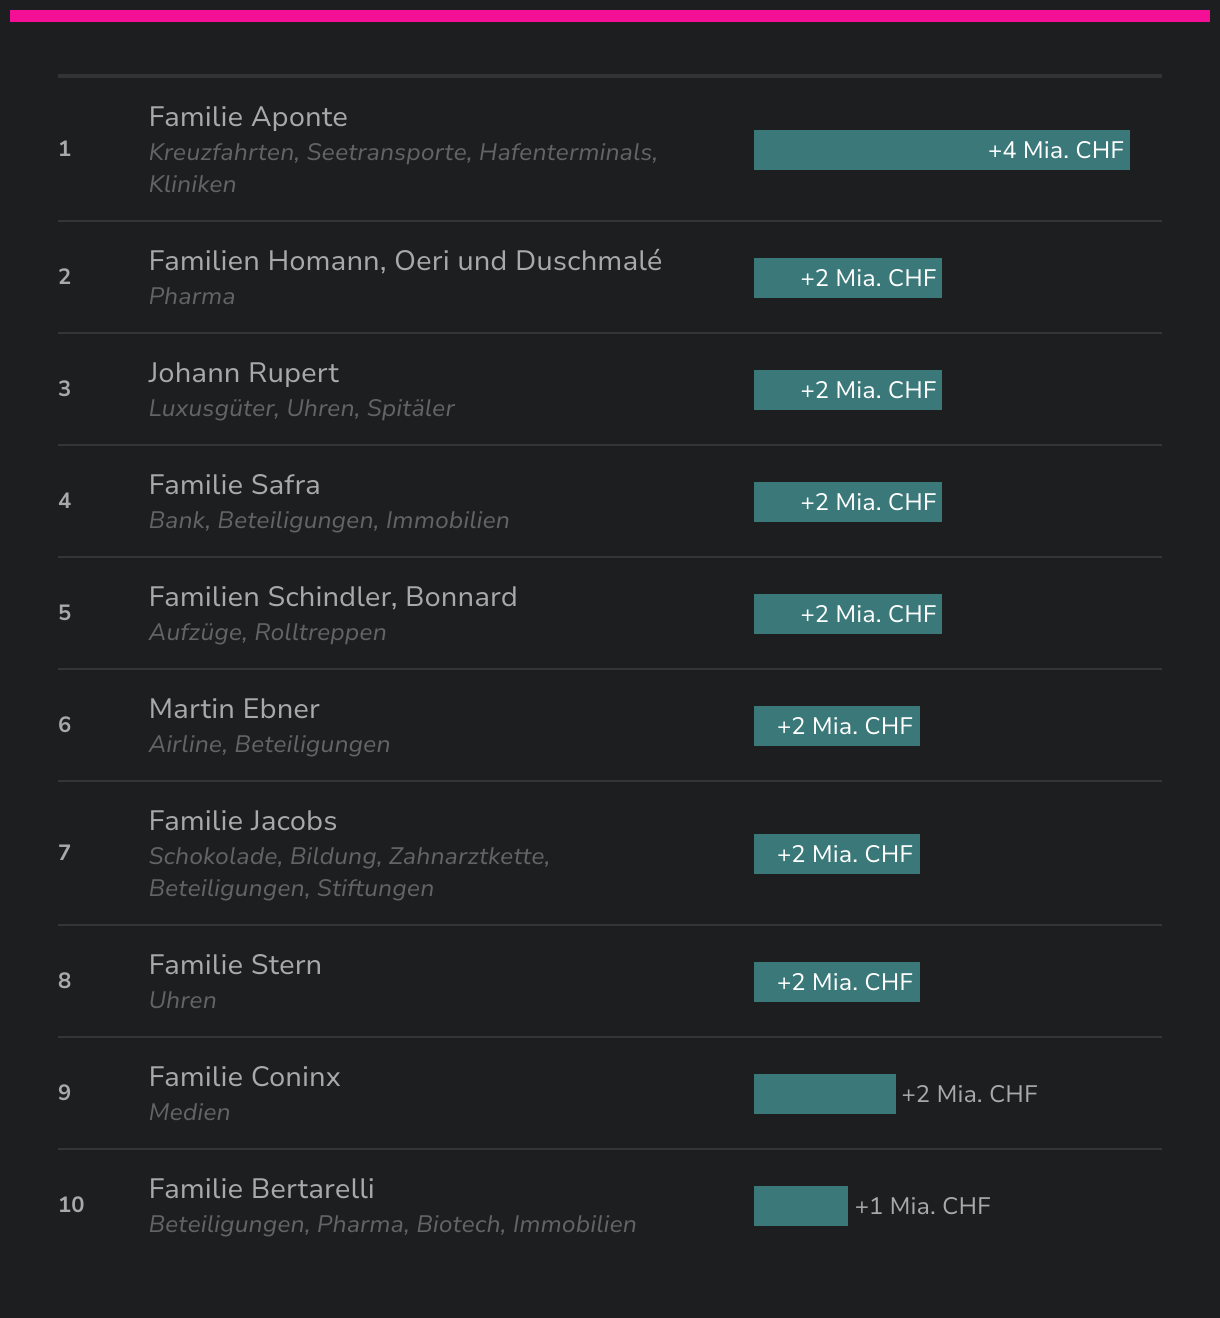Click the Aufzüge, Rolltreppen subtitle
The image size is (1220, 1318).
click(267, 633)
